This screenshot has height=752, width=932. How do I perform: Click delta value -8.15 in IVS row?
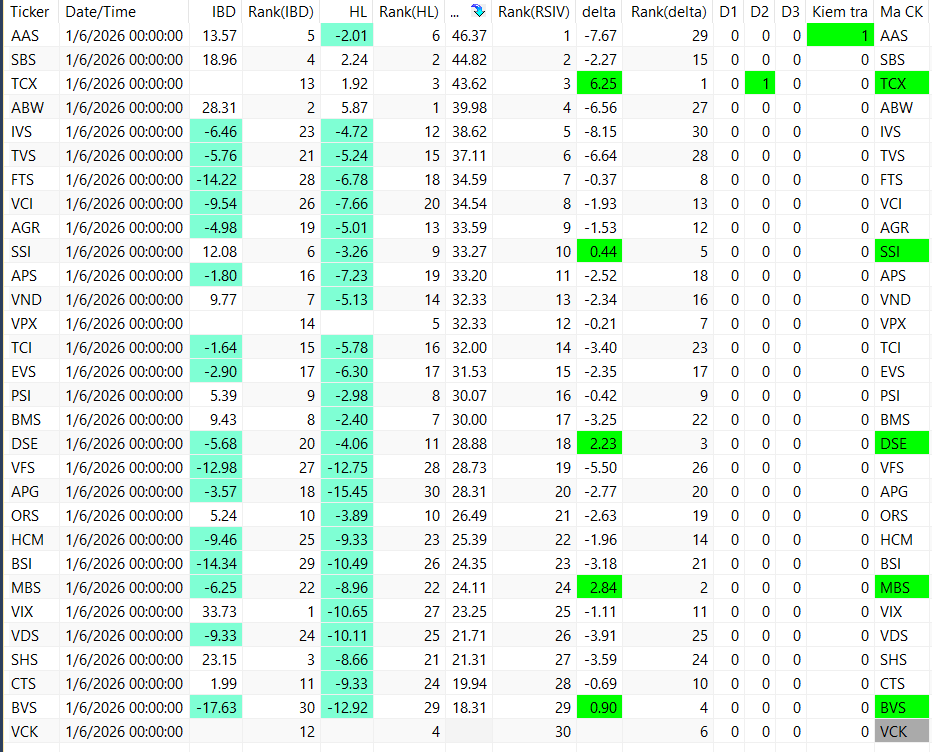pos(600,132)
